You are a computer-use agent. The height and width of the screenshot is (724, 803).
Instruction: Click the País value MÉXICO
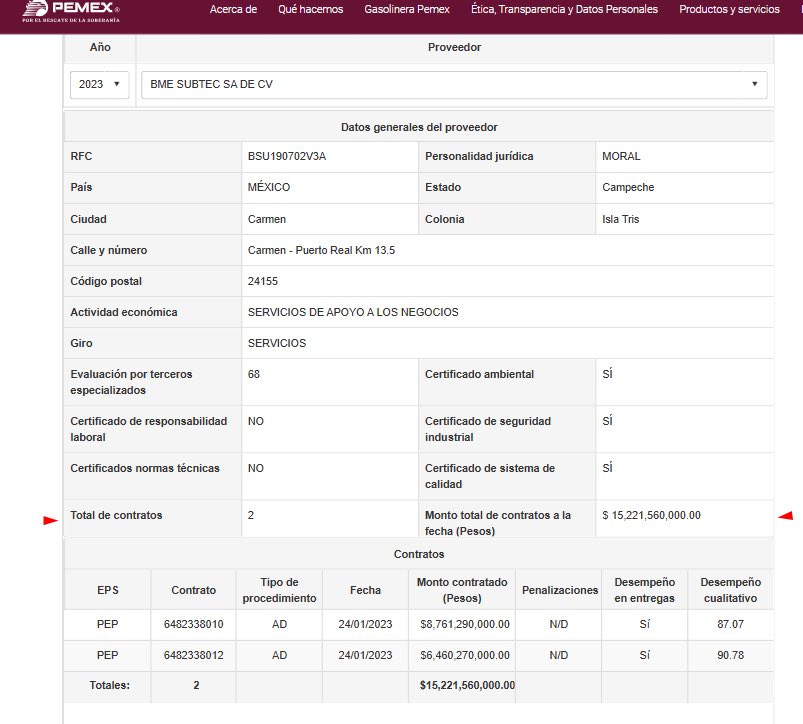point(269,187)
